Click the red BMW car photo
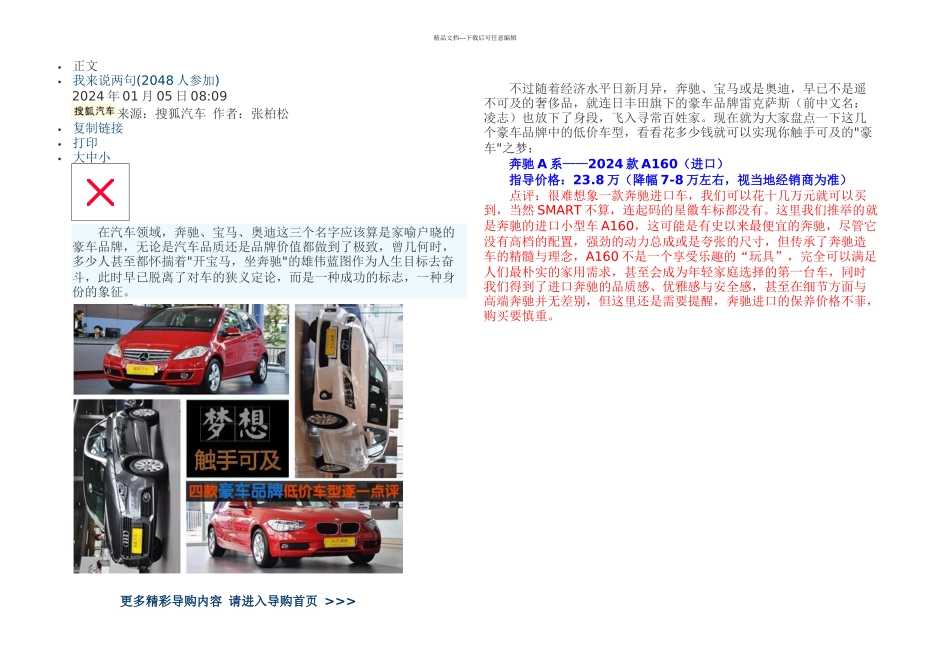Viewport: 950px width, 672px height. (294, 536)
